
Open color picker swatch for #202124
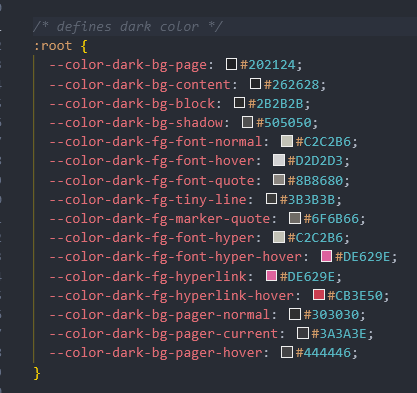click(231, 64)
